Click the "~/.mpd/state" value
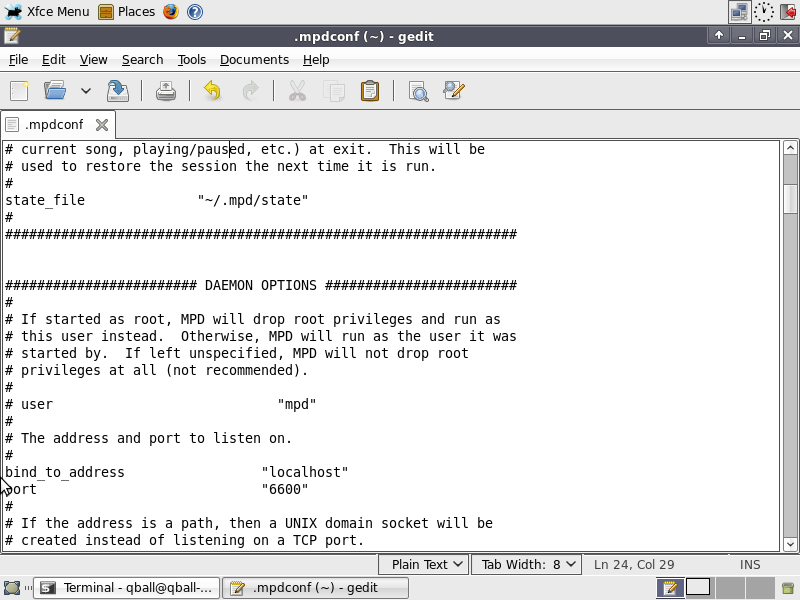The image size is (800, 600). [253, 201]
